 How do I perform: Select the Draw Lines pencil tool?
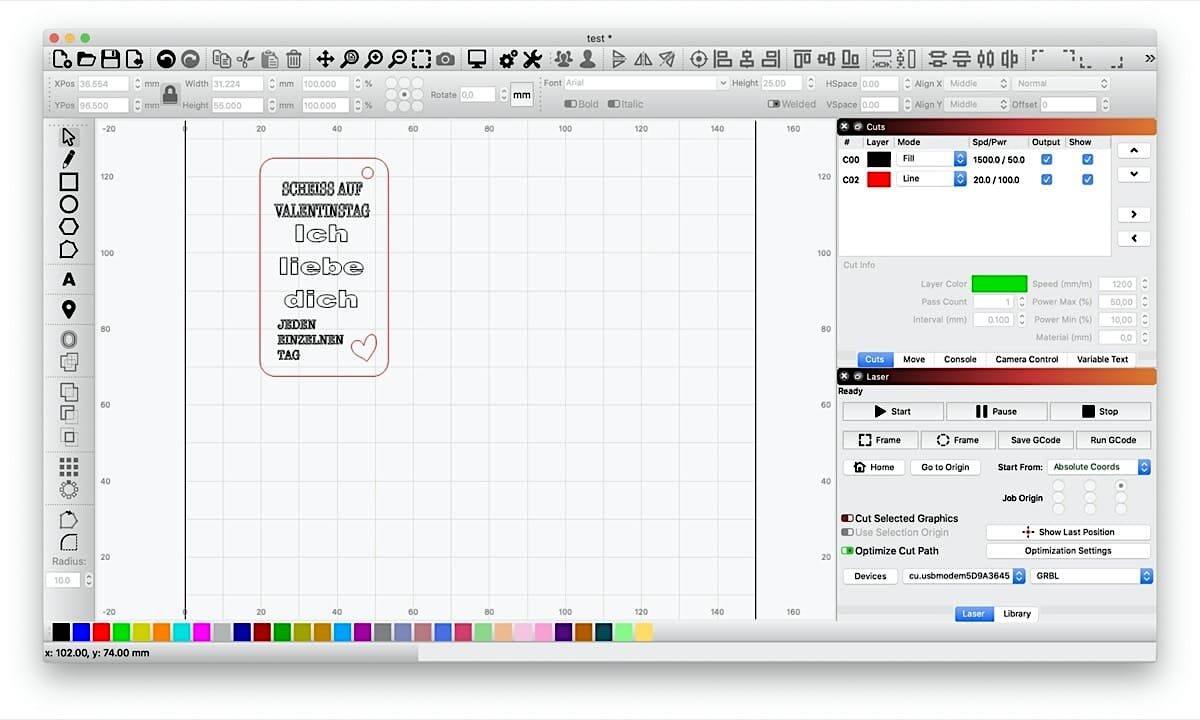tap(68, 159)
